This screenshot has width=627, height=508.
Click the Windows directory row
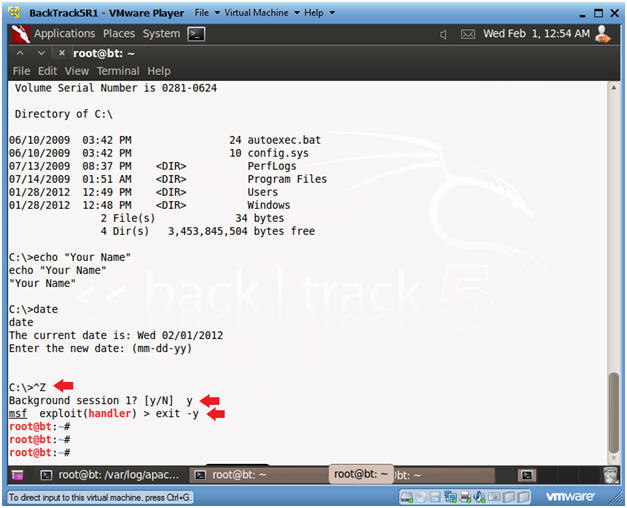[149, 205]
